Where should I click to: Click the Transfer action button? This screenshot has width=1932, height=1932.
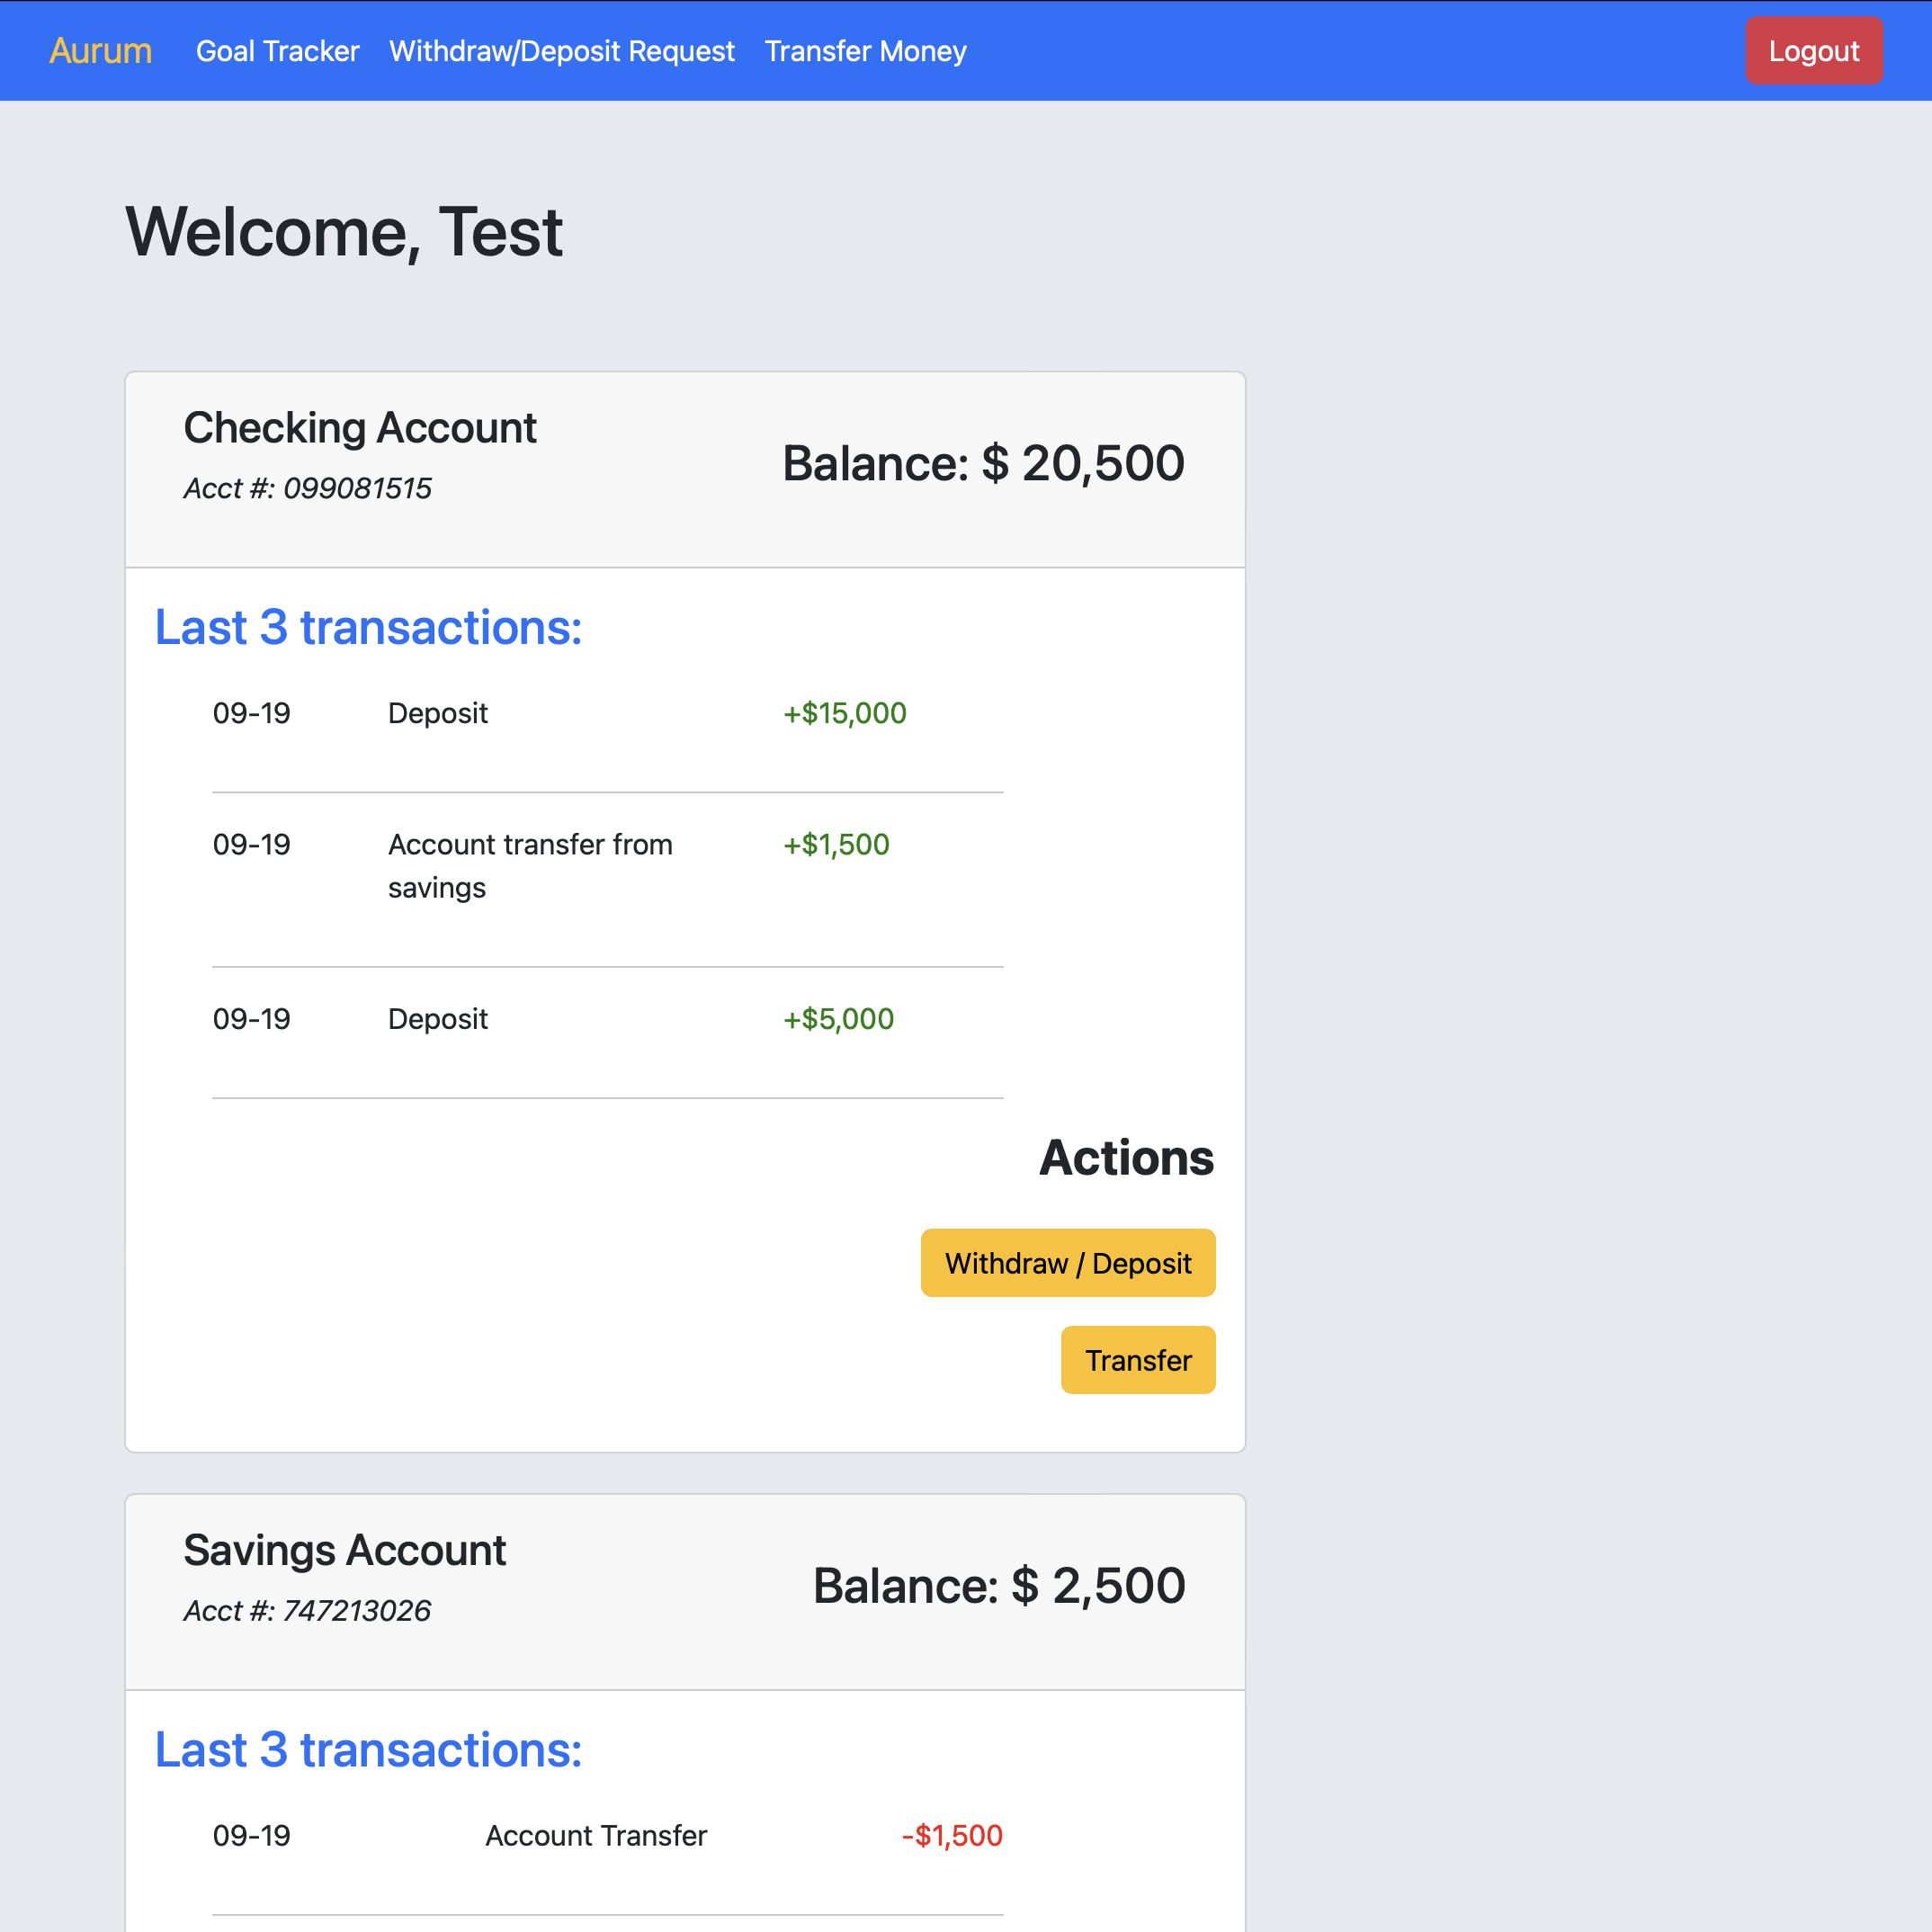coord(1137,1360)
